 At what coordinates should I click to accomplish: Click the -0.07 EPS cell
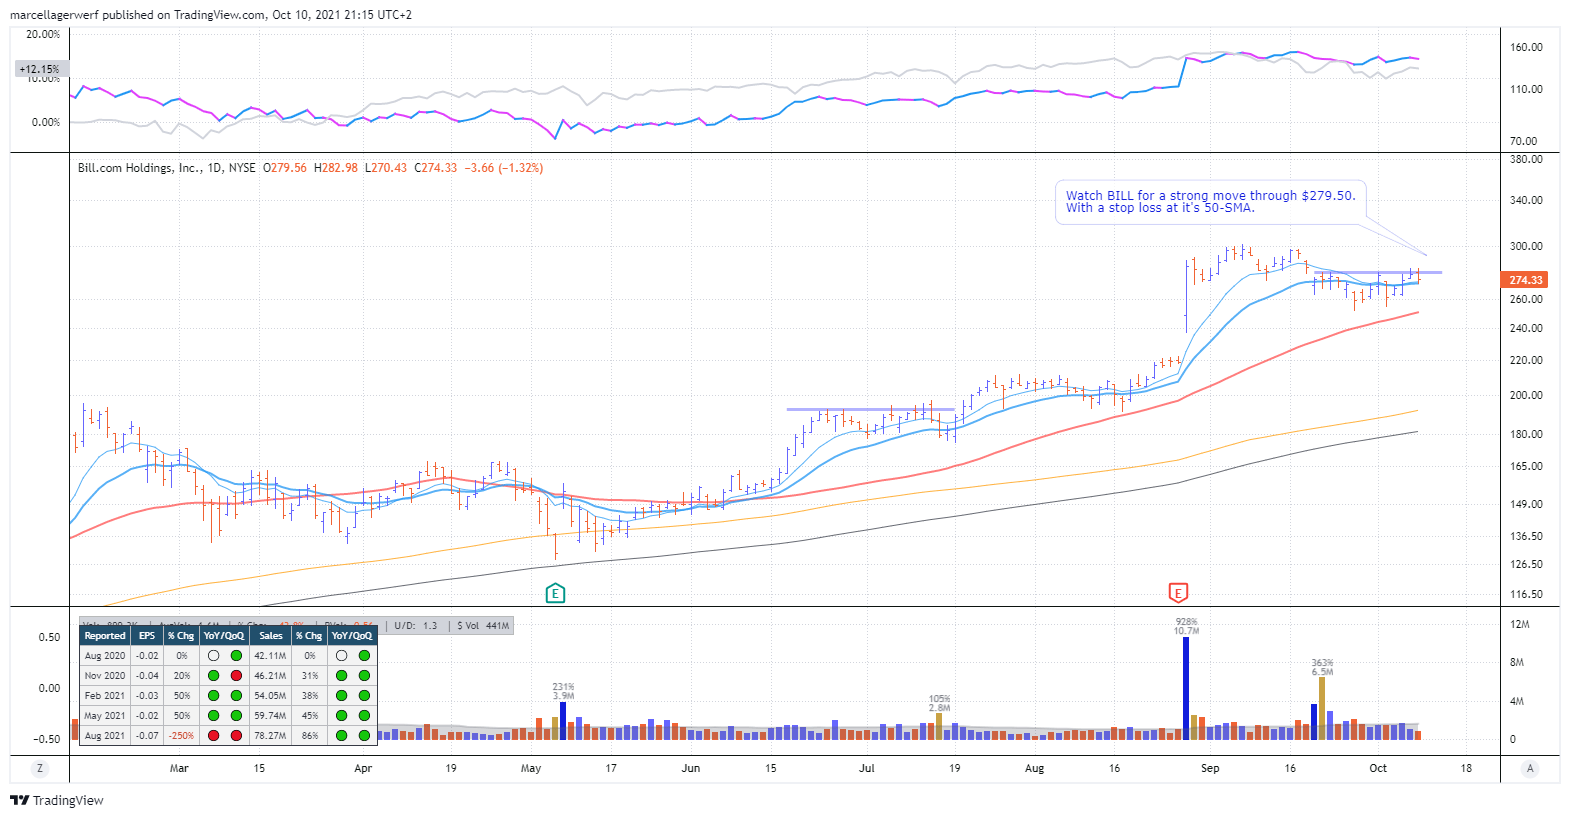[147, 736]
